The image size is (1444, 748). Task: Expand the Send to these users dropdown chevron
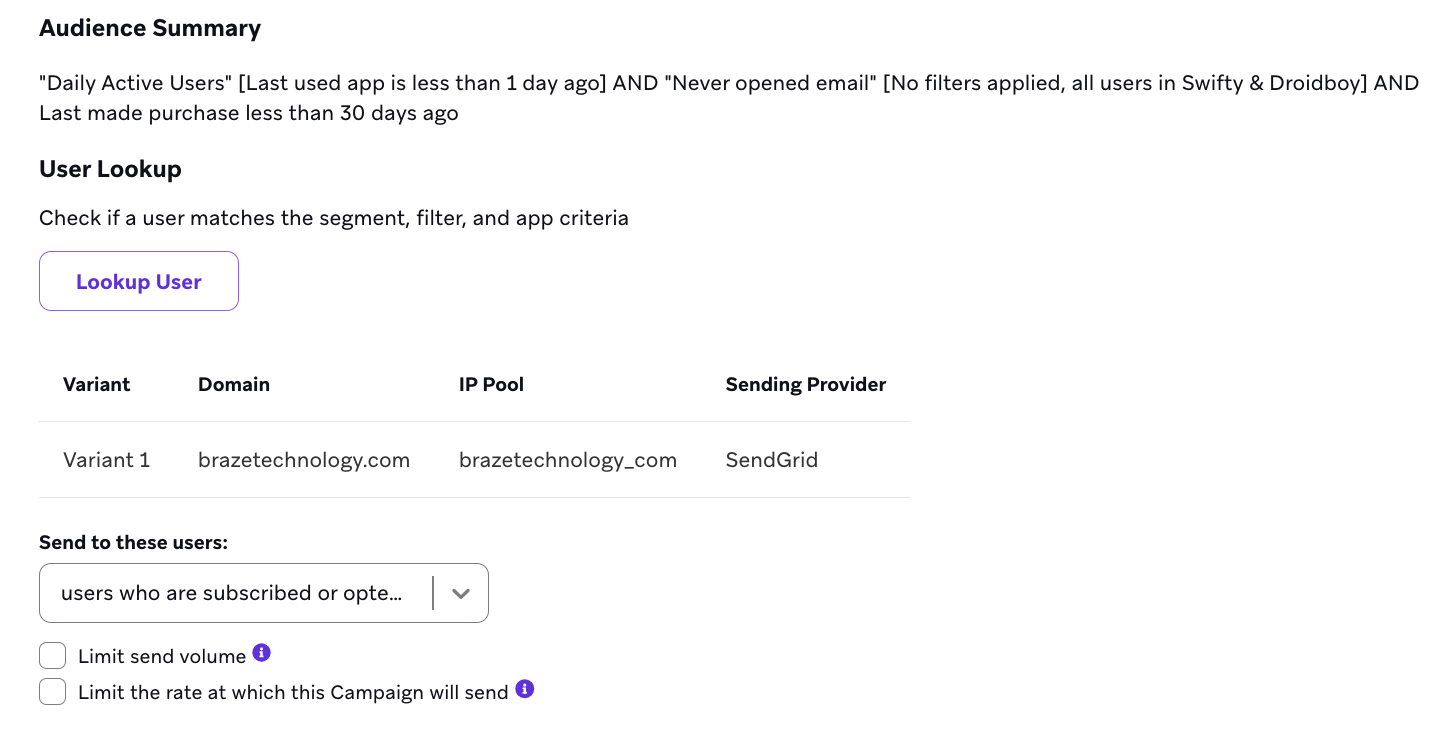coord(460,593)
